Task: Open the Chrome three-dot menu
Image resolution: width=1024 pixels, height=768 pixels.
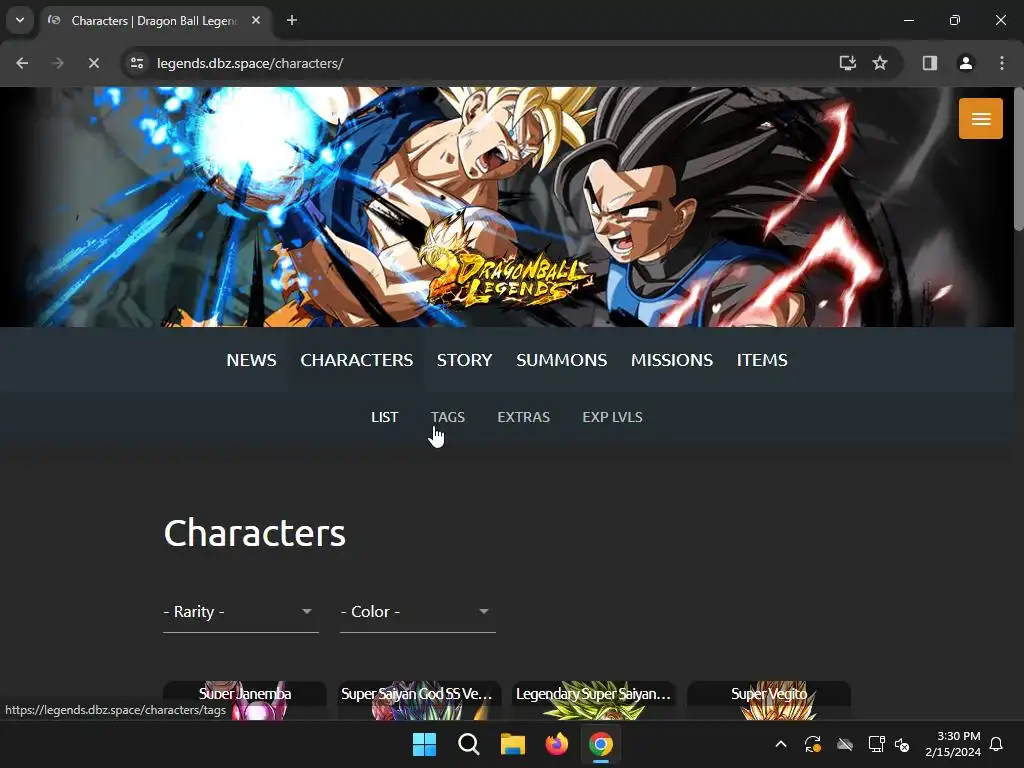Action: point(1002,63)
